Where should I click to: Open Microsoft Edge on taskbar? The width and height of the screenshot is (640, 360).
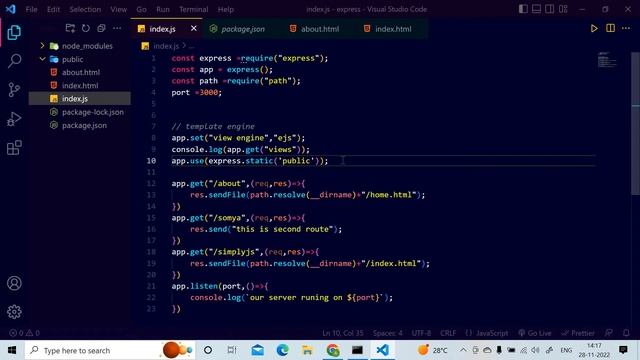click(x=282, y=350)
